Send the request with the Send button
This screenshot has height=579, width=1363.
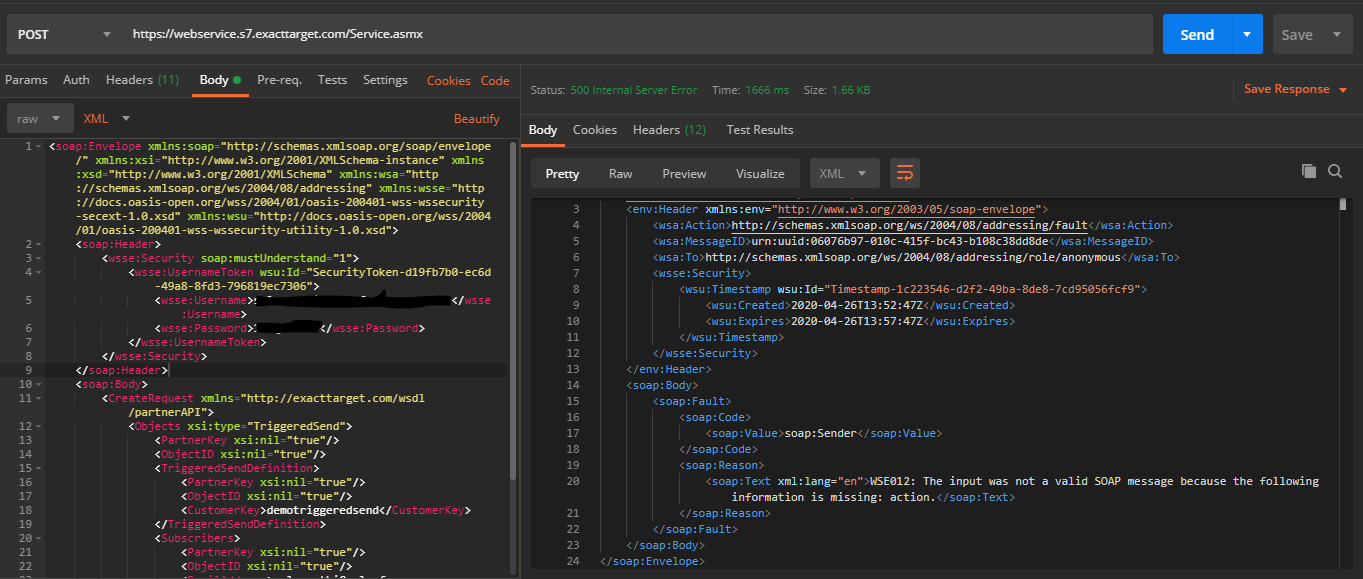1197,34
